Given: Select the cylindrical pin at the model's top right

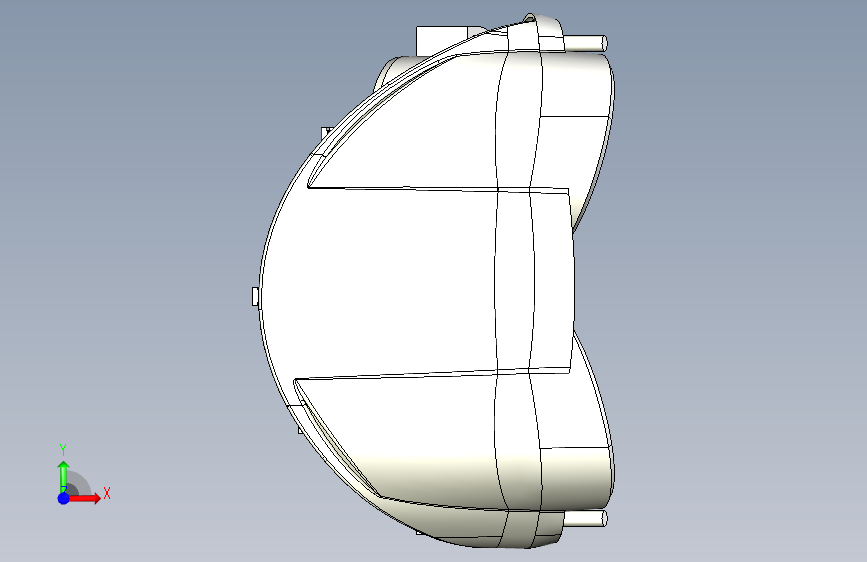Looking at the screenshot, I should point(586,44).
